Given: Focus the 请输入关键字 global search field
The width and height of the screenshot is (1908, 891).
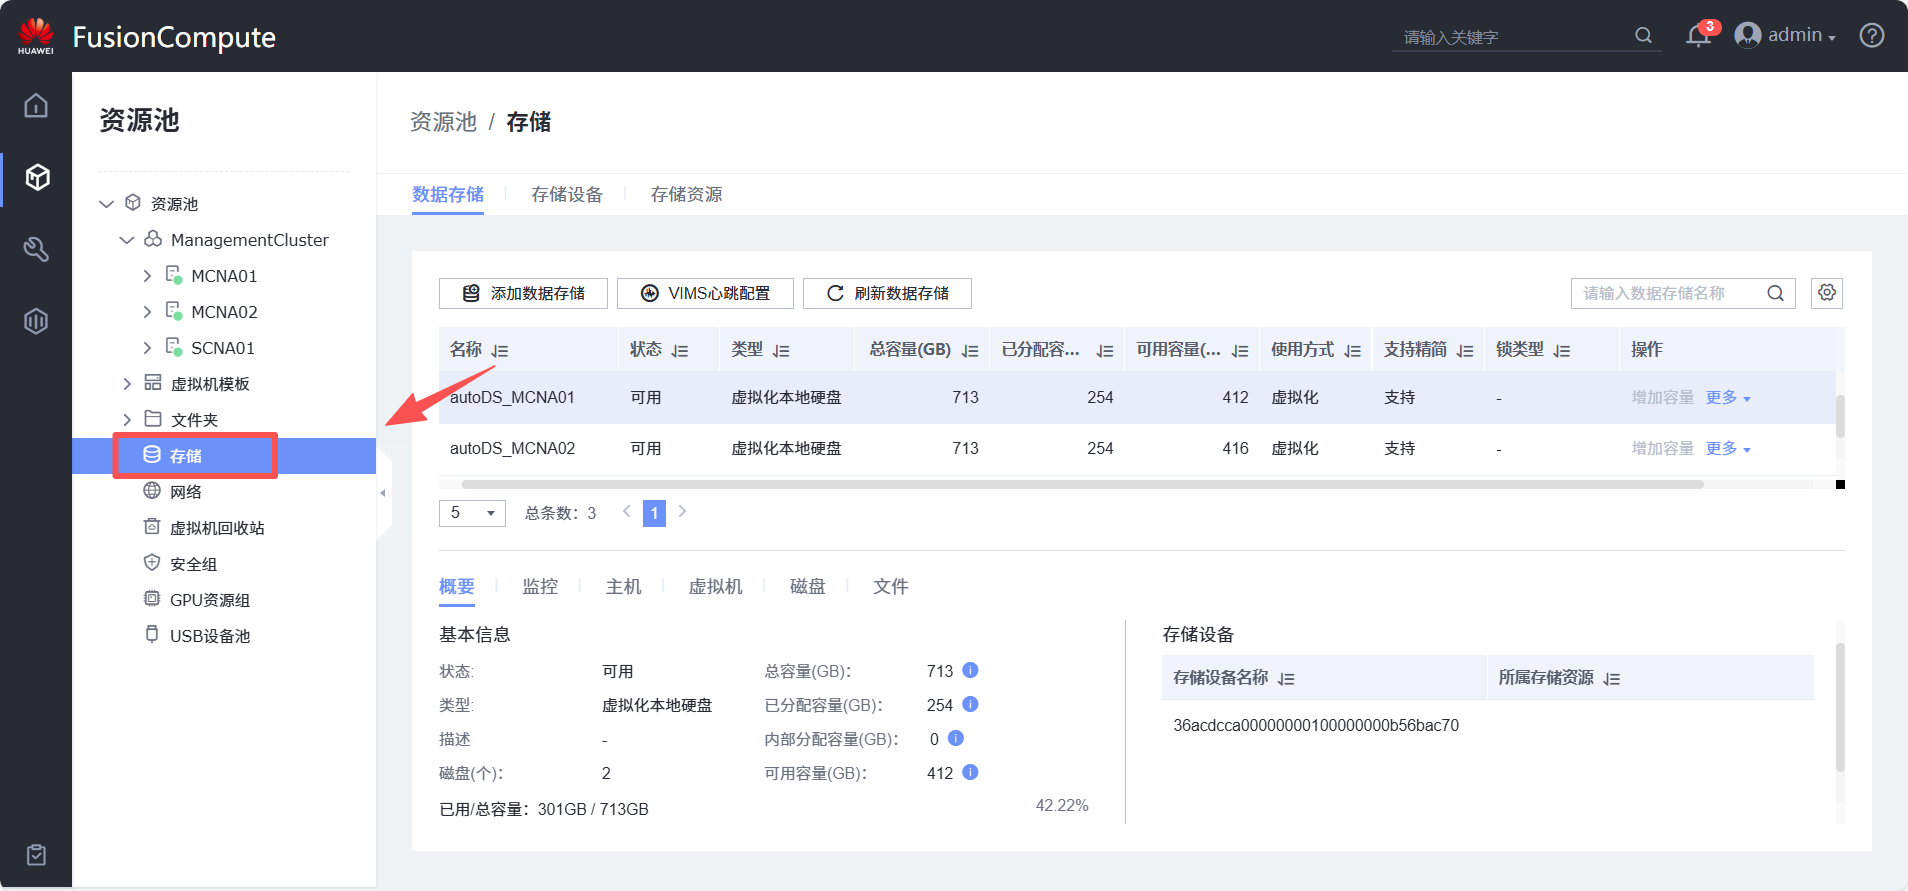Looking at the screenshot, I should tap(1513, 37).
